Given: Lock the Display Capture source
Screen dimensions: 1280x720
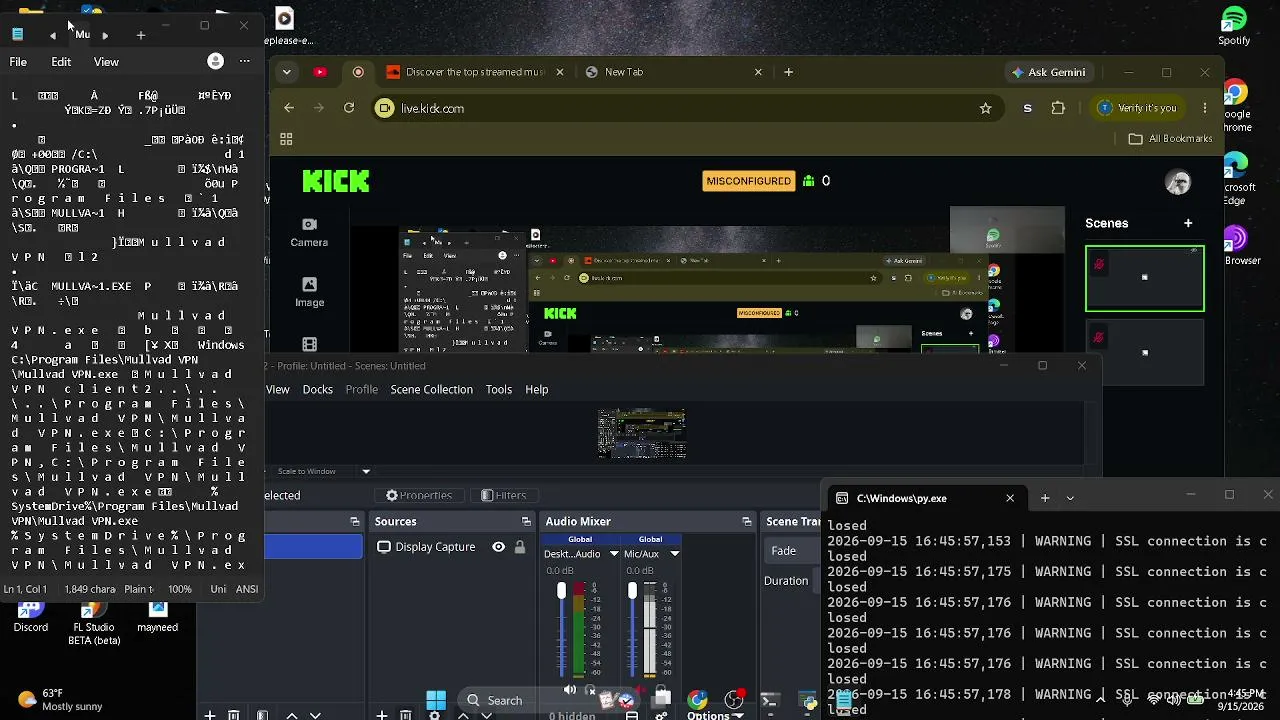Looking at the screenshot, I should coord(519,547).
